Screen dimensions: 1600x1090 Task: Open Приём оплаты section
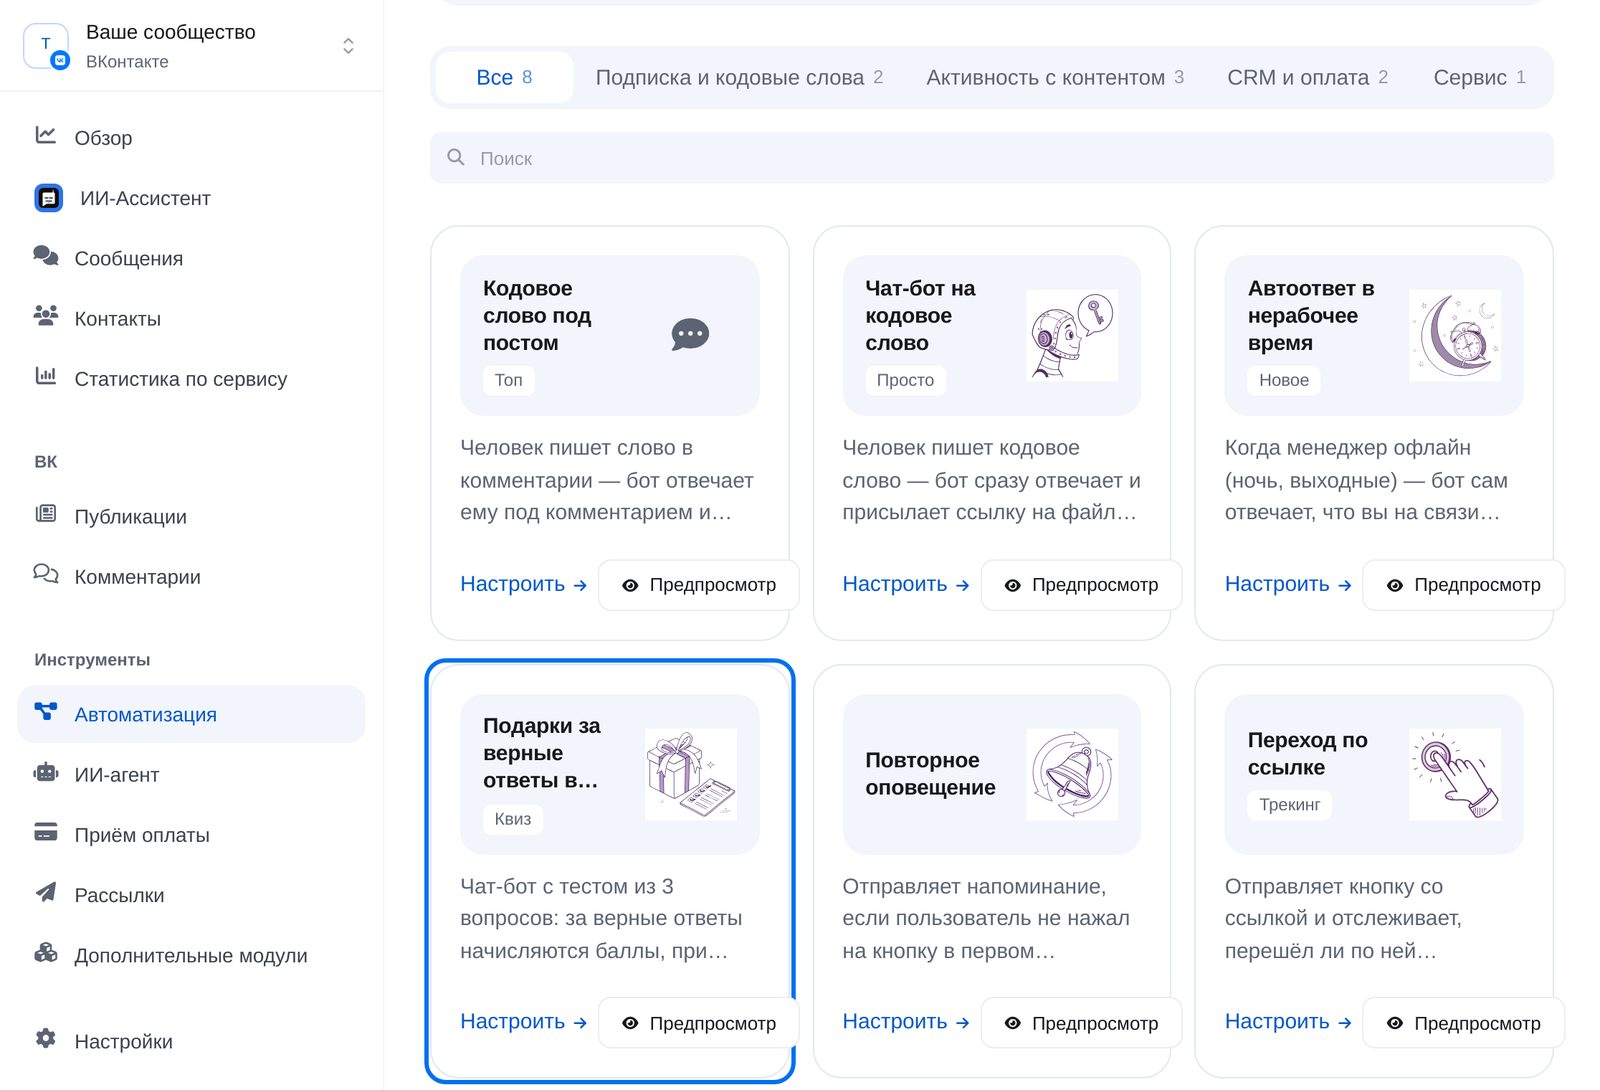(x=191, y=834)
